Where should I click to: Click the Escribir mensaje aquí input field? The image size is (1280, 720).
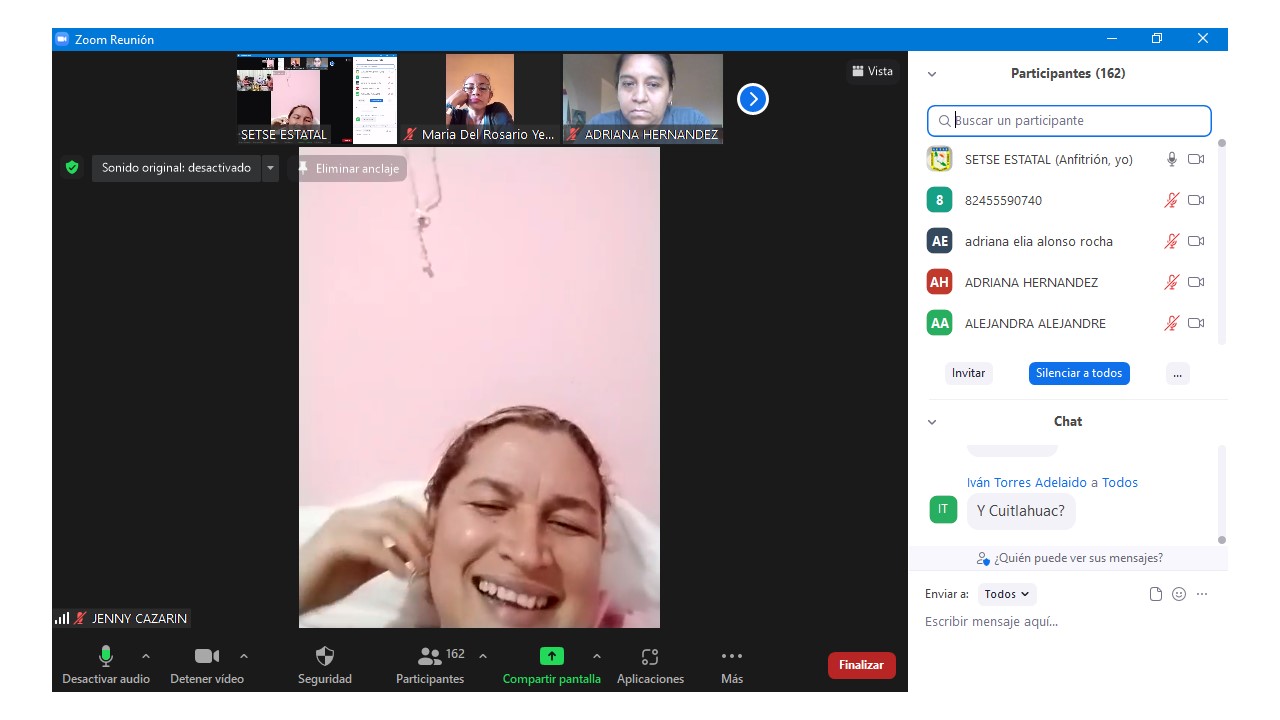click(x=1067, y=622)
